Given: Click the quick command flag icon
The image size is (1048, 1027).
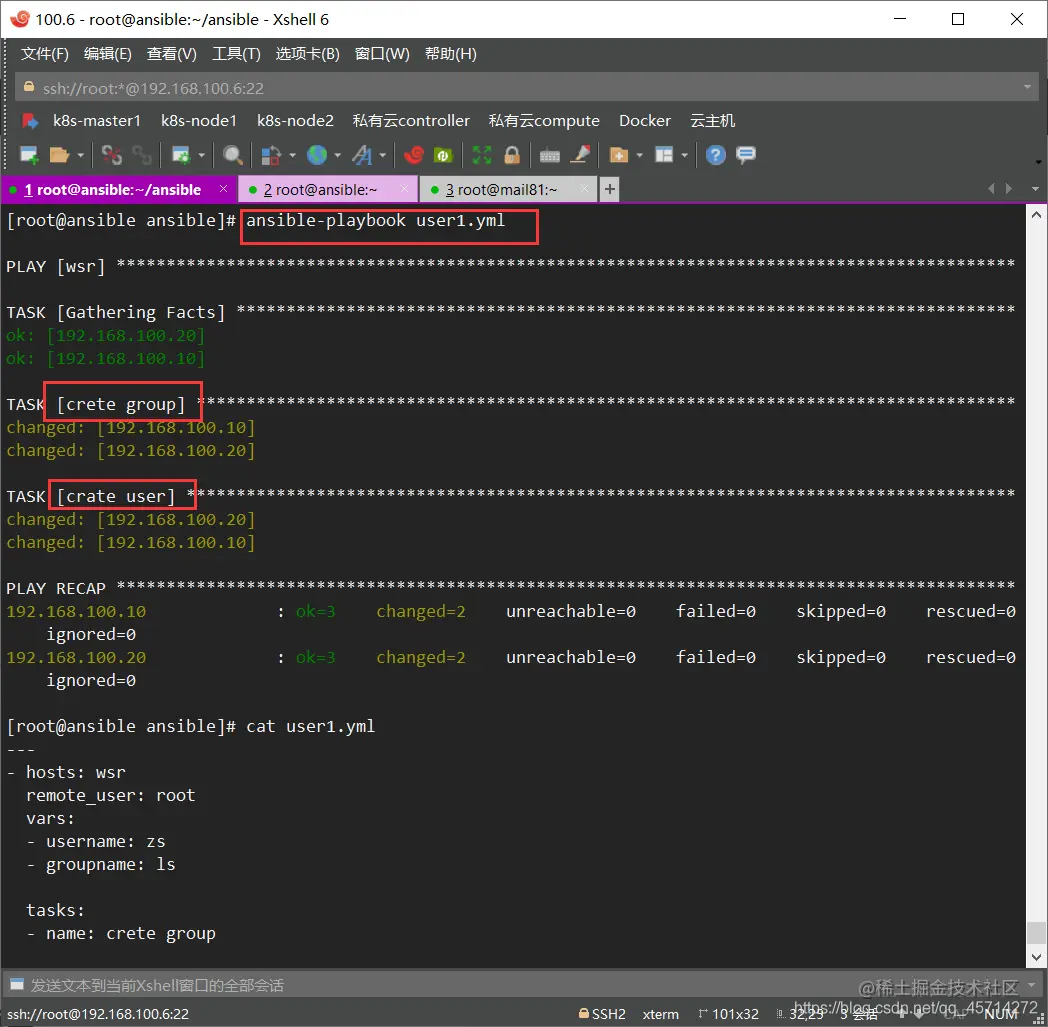Looking at the screenshot, I should click(x=30, y=121).
